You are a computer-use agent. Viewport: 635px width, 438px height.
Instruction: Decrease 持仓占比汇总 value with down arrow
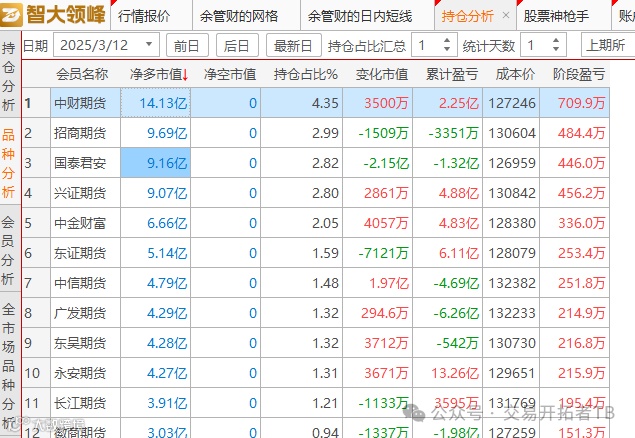tap(447, 49)
